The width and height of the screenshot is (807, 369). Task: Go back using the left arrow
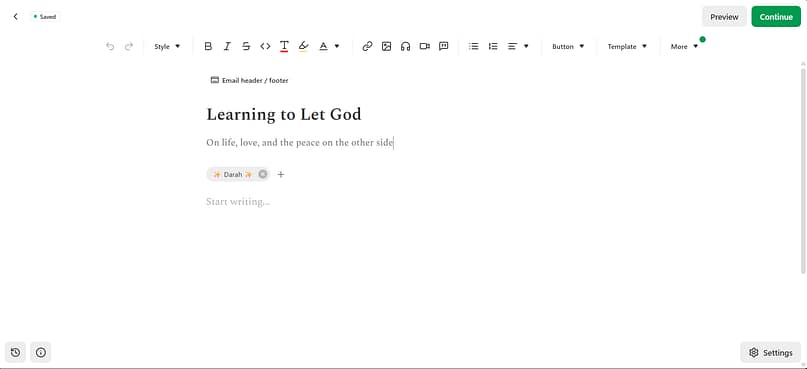click(x=15, y=16)
